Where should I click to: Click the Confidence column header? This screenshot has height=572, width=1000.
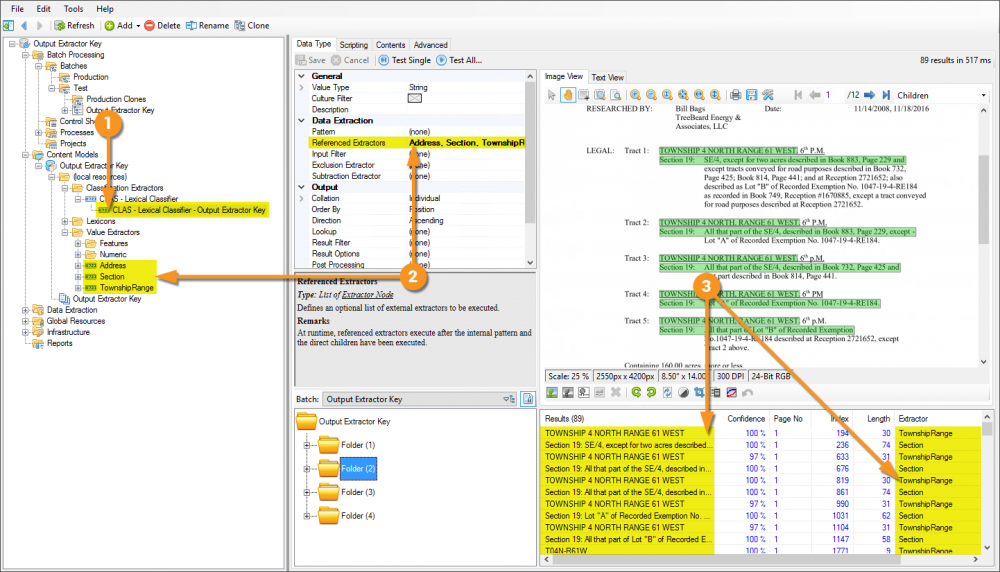(x=746, y=419)
